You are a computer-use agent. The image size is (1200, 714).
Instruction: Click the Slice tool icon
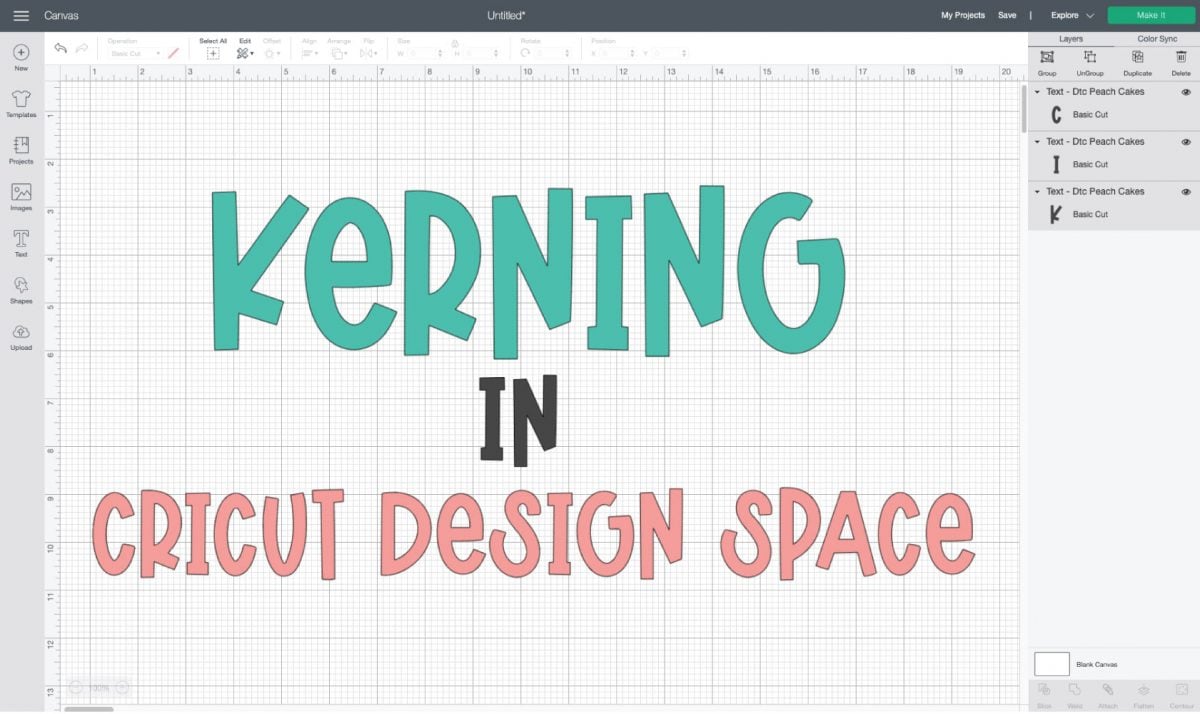(x=1044, y=690)
